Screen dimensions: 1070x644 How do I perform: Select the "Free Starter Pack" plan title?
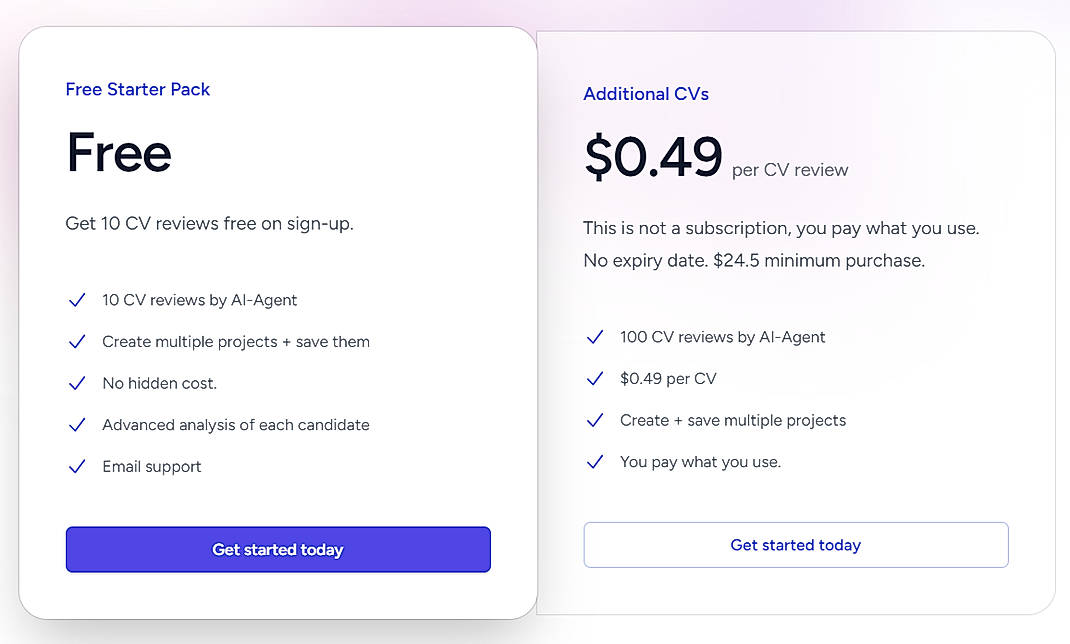pos(138,89)
